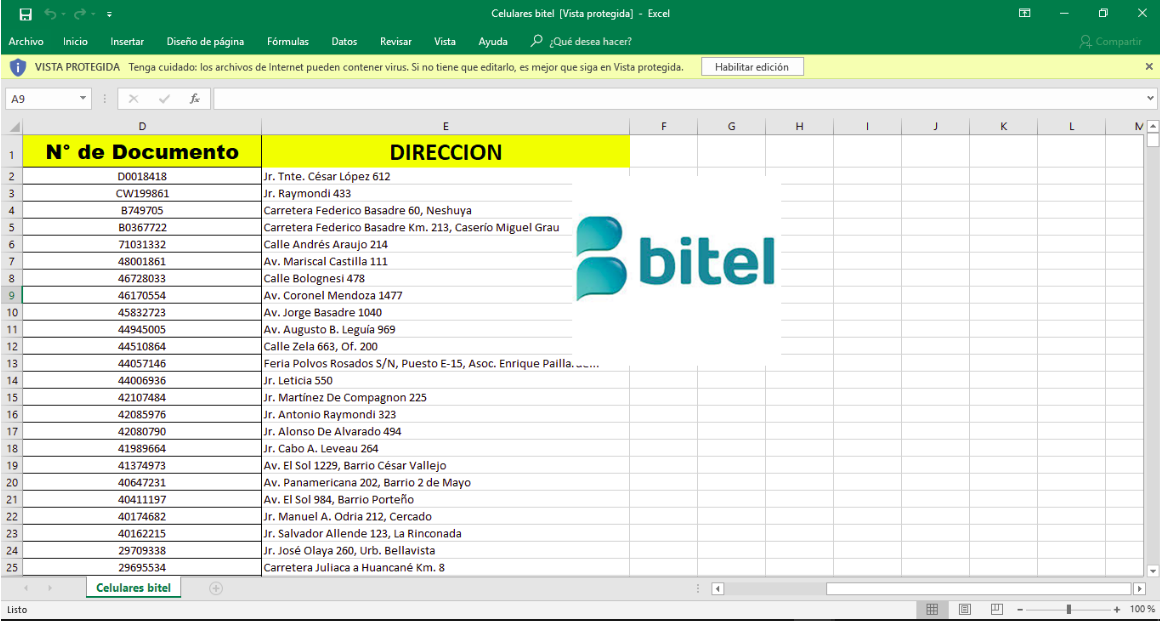
Task: Click the horizontal scrollbar left arrow
Action: click(x=718, y=588)
